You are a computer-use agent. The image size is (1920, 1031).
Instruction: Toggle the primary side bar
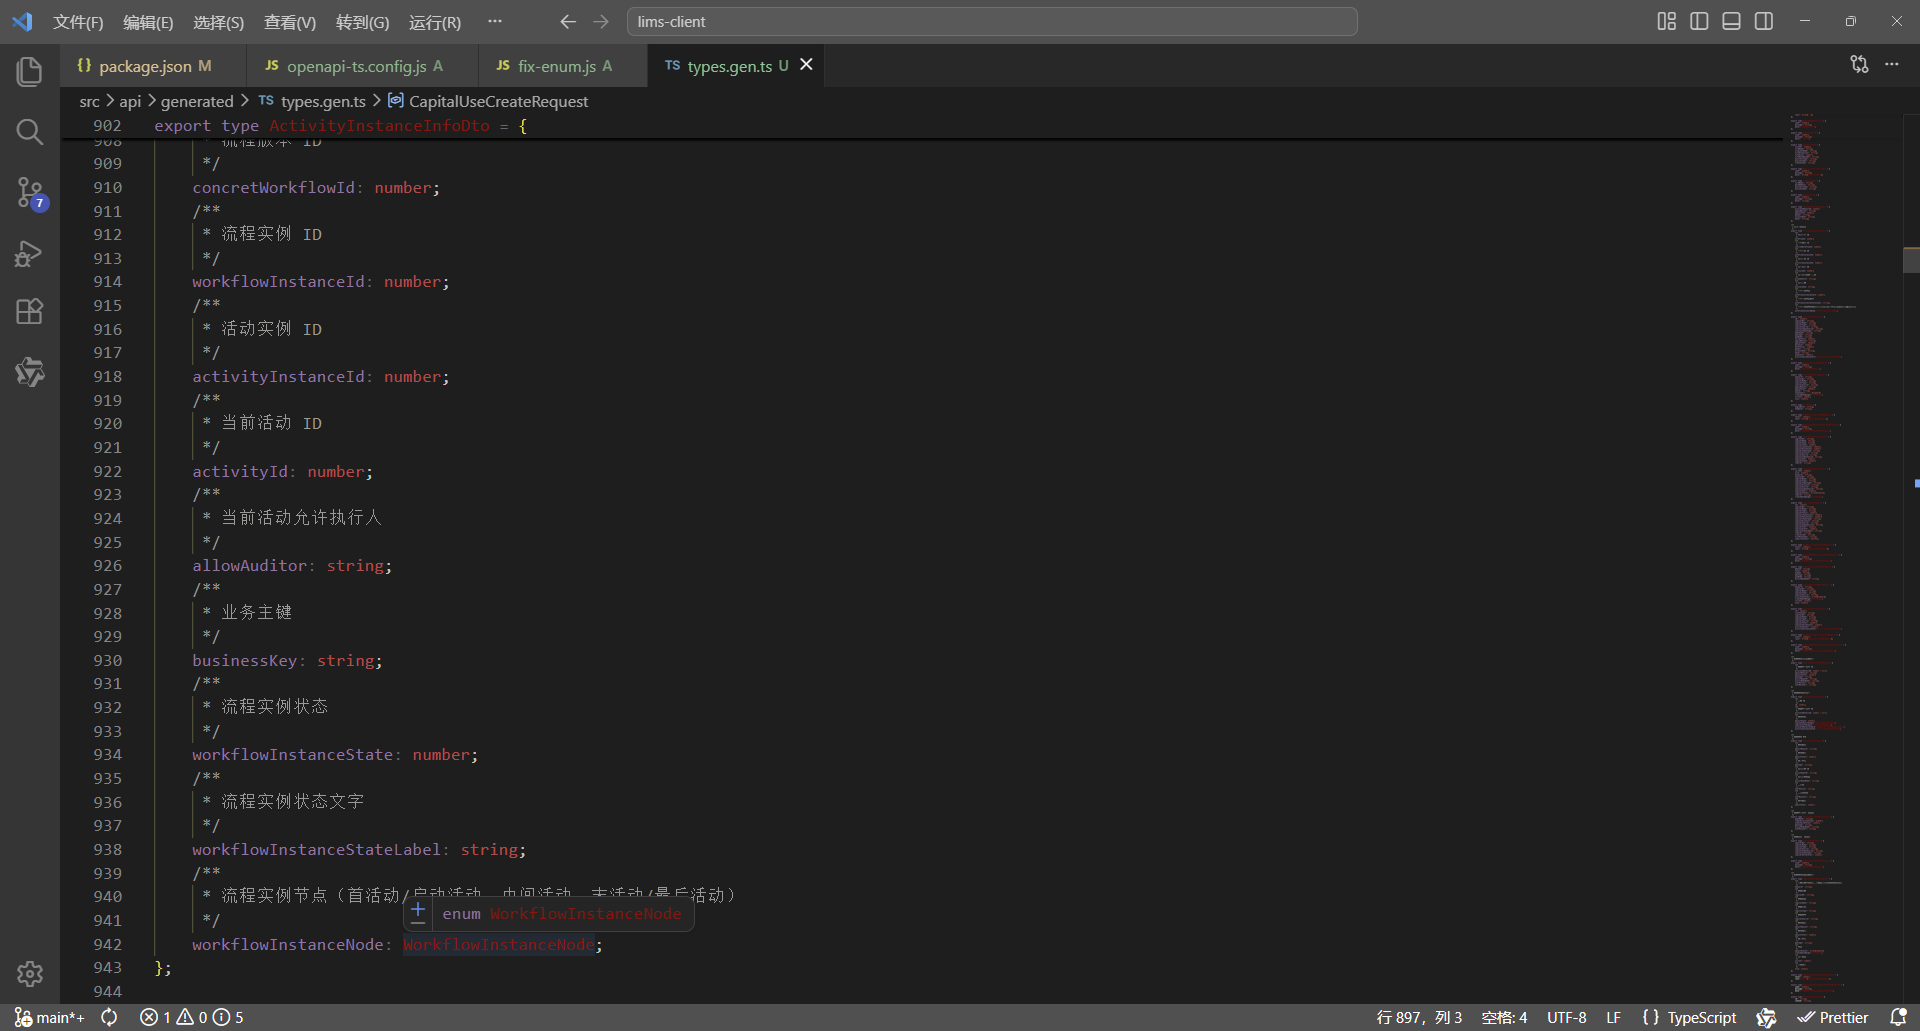(1699, 21)
